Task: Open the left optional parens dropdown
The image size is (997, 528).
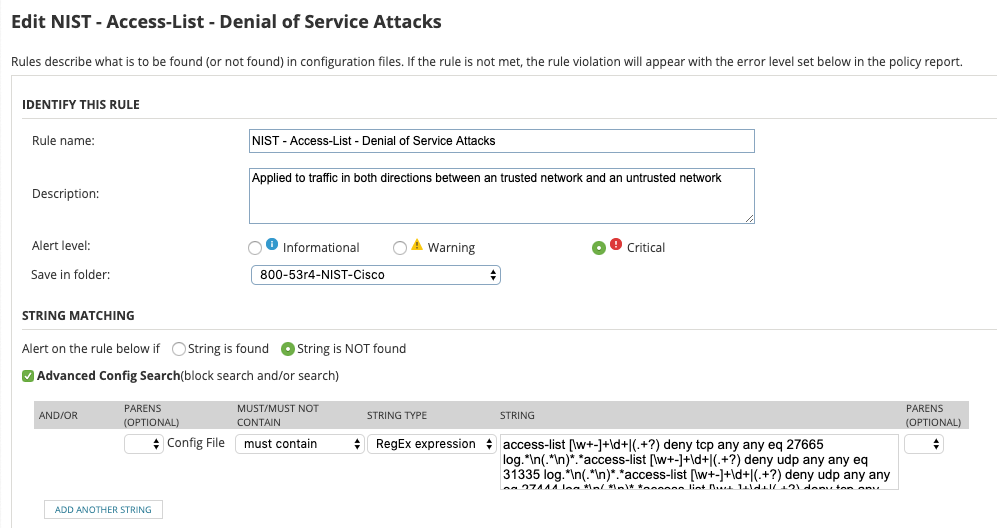Action: 144,444
